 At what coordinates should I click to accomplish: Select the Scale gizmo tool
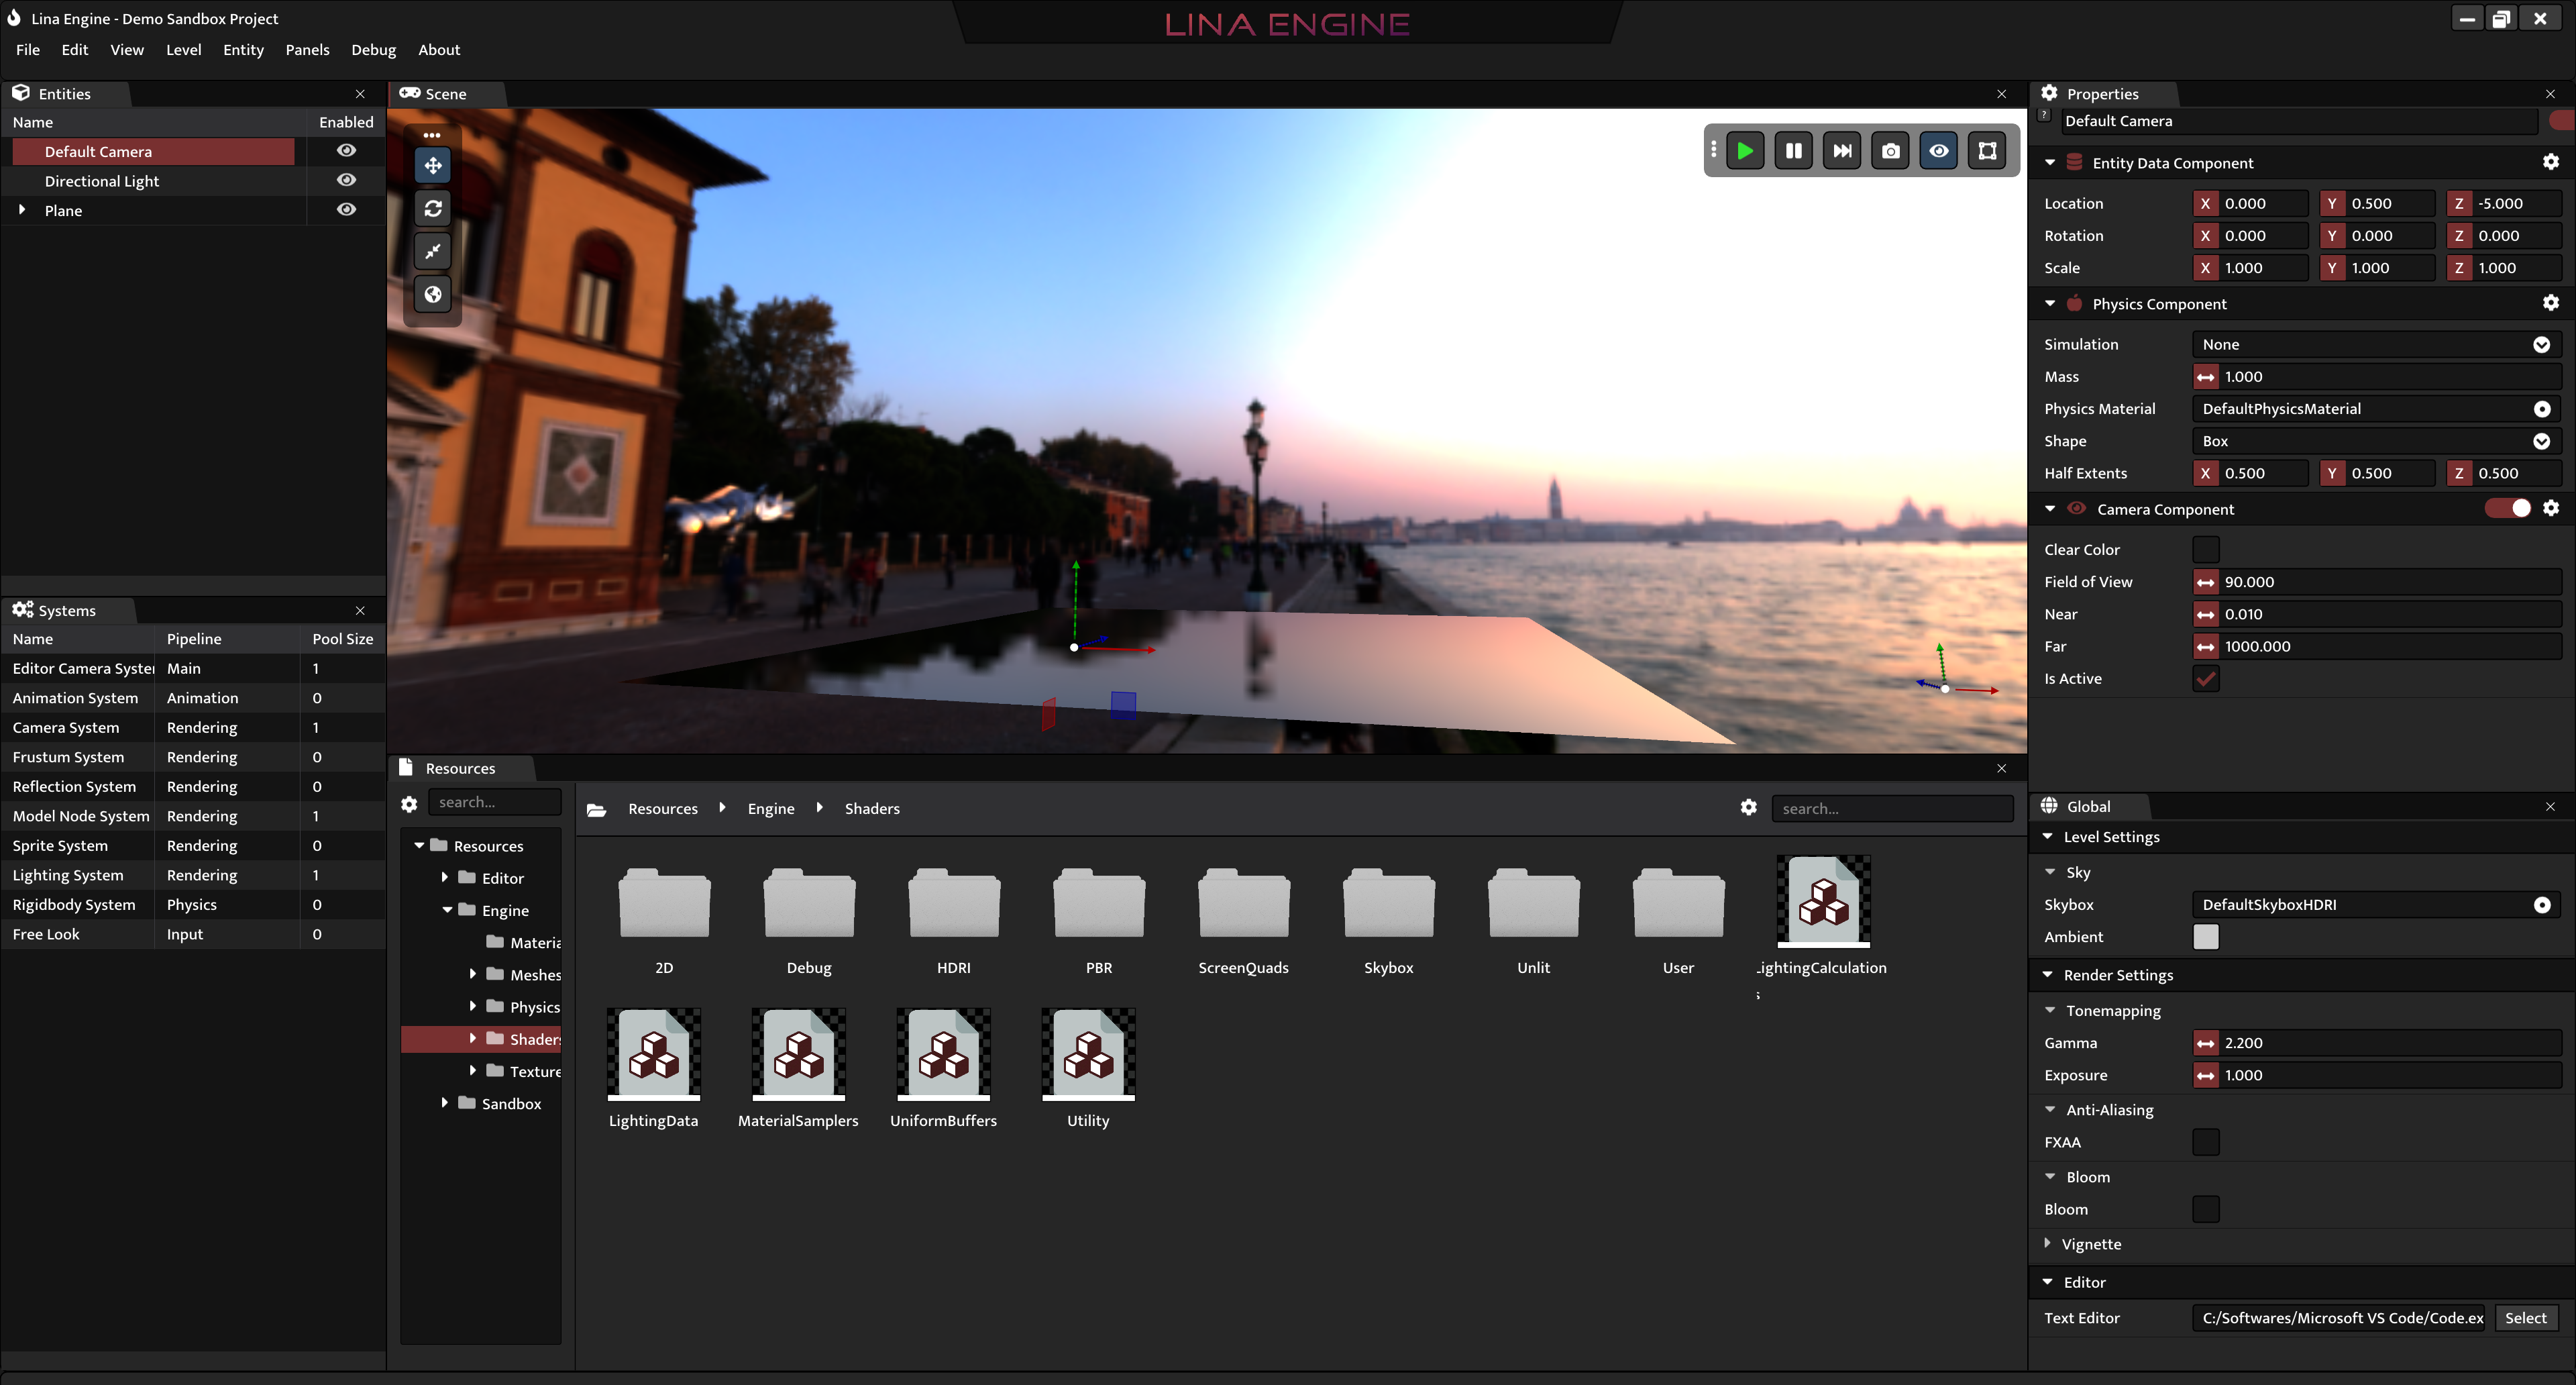433,251
